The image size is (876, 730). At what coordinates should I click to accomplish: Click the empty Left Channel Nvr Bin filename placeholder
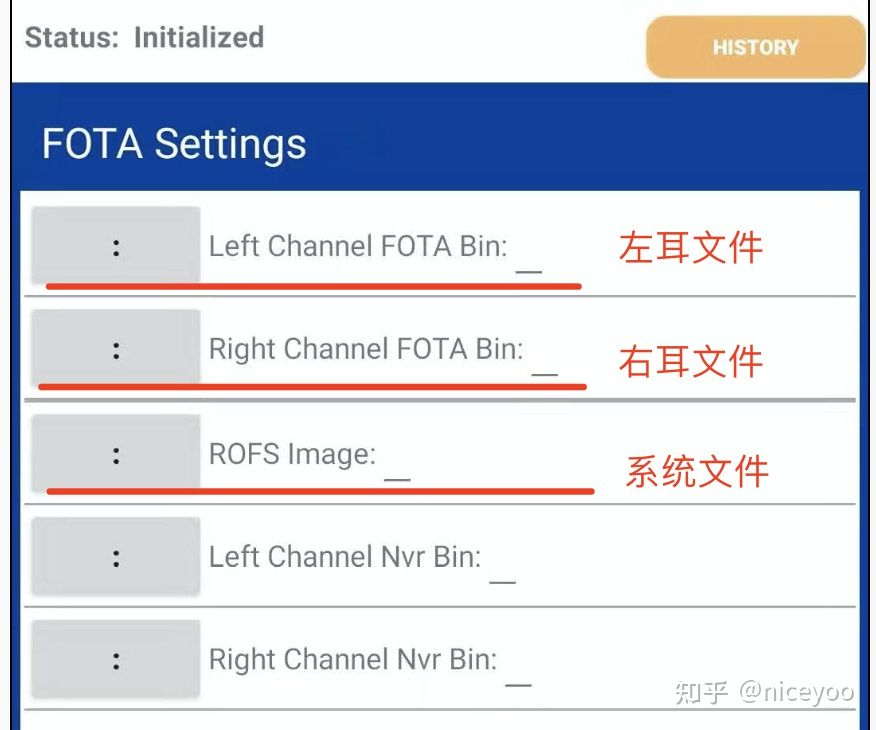coord(502,579)
